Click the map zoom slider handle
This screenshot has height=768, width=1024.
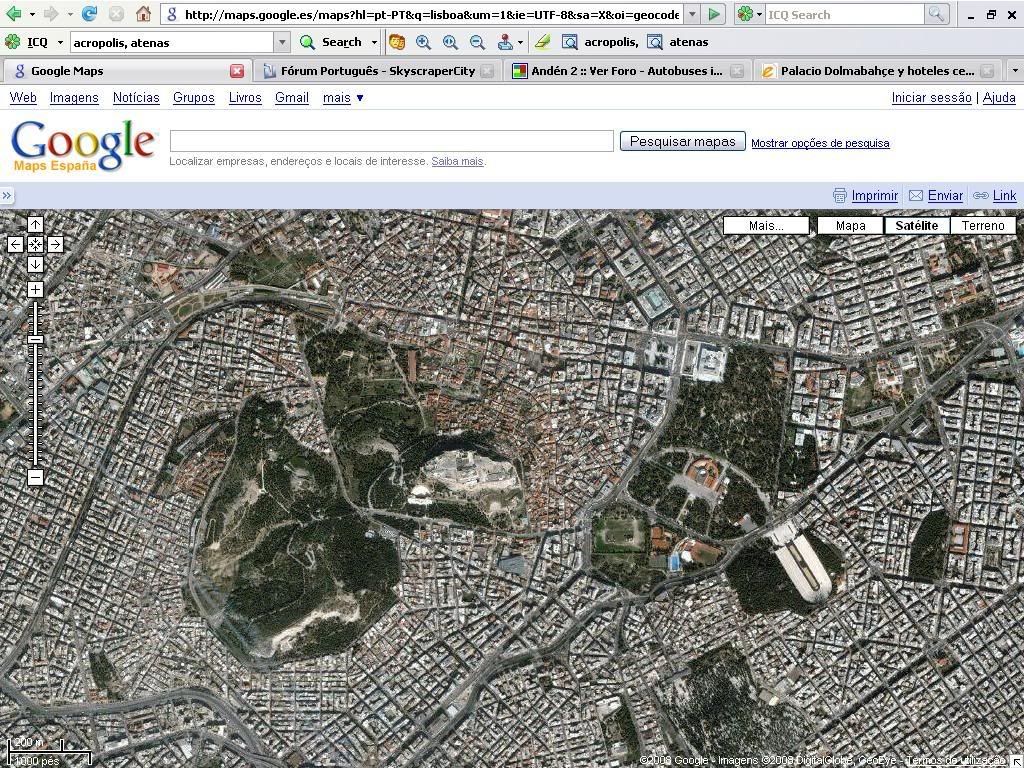pyautogui.click(x=35, y=340)
